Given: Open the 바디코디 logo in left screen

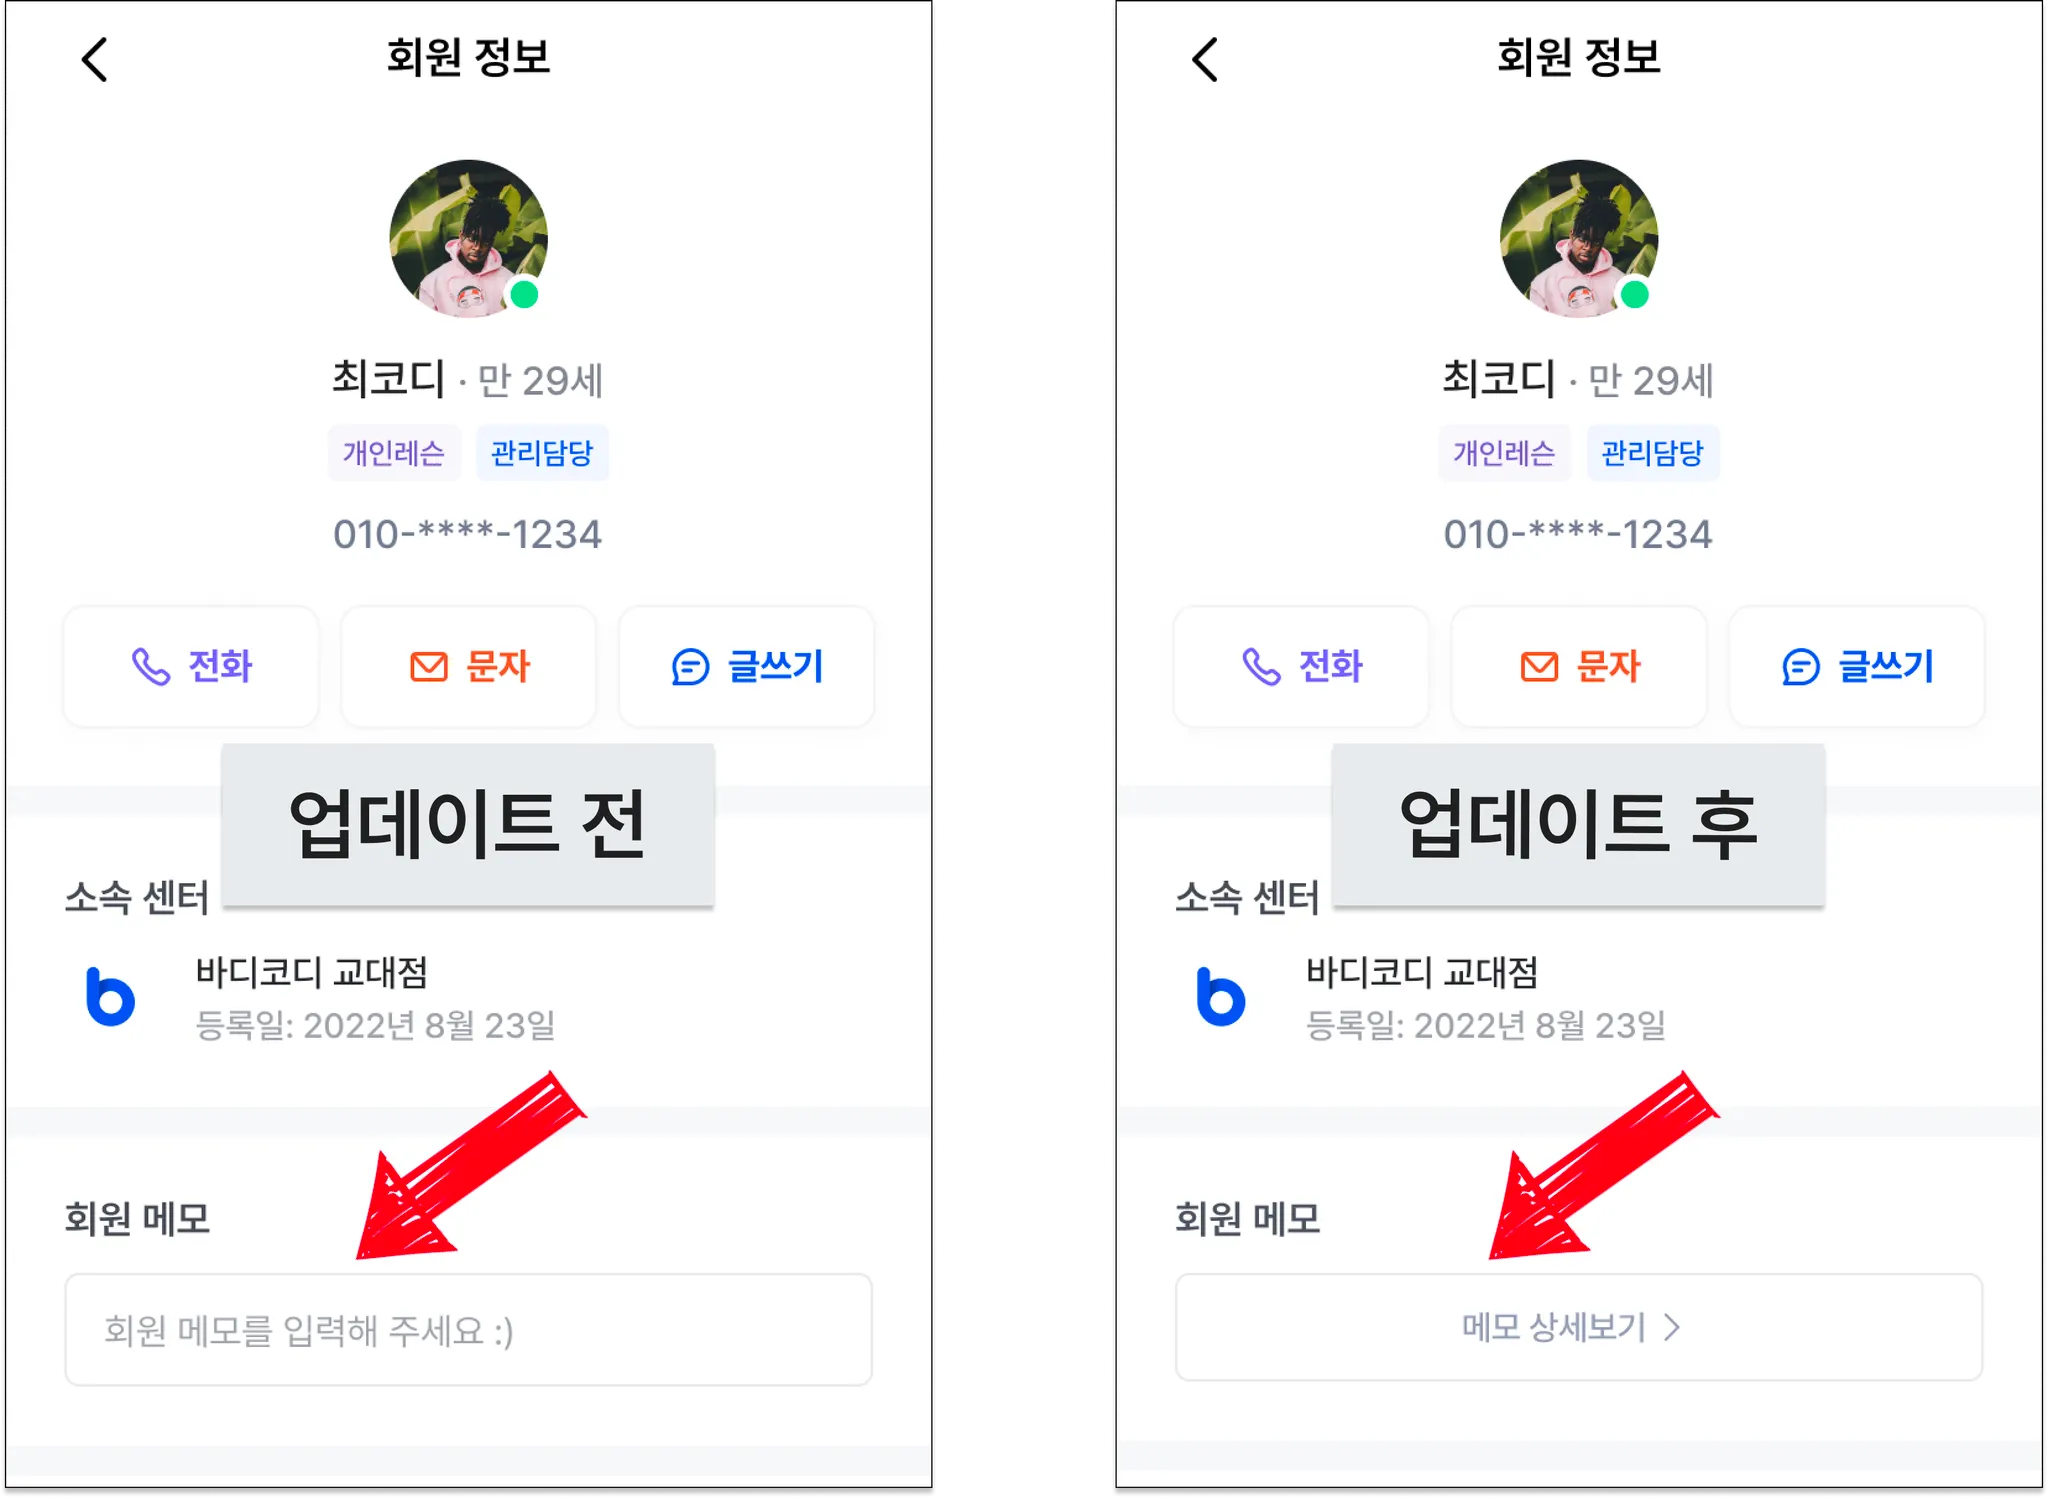Looking at the screenshot, I should [110, 996].
